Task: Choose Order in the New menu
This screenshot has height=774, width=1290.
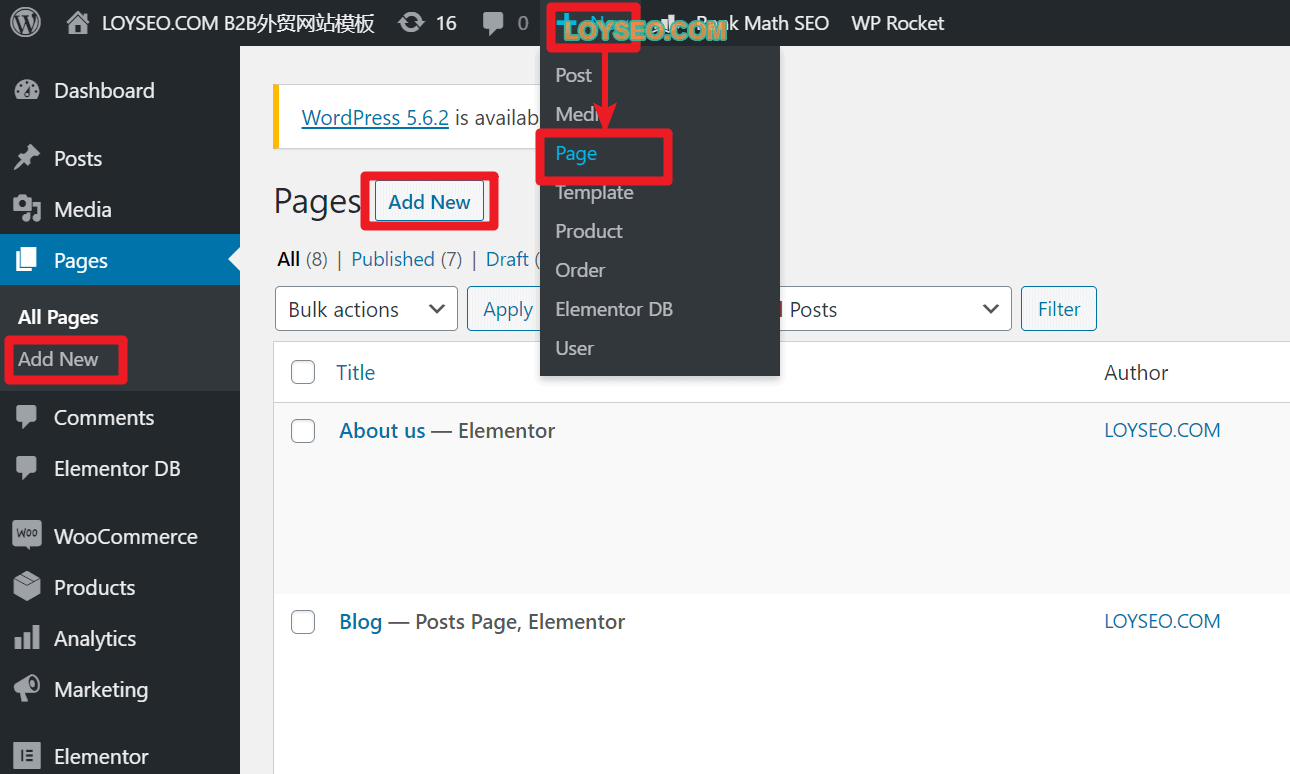Action: 580,270
